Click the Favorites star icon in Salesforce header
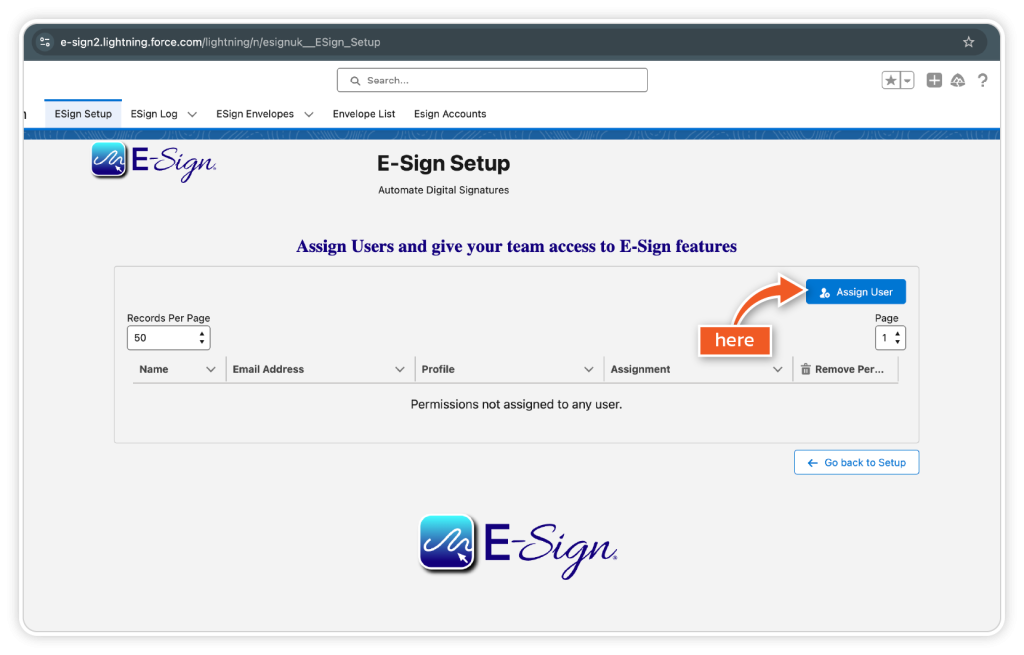 click(891, 81)
